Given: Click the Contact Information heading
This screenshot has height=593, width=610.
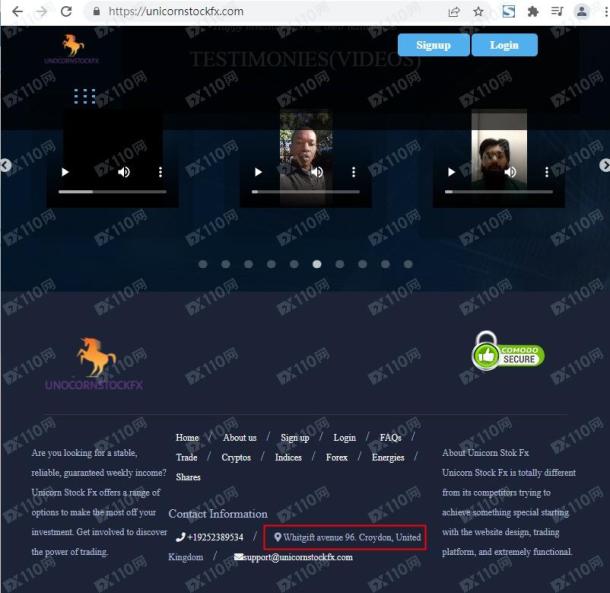Looking at the screenshot, I should pos(218,514).
